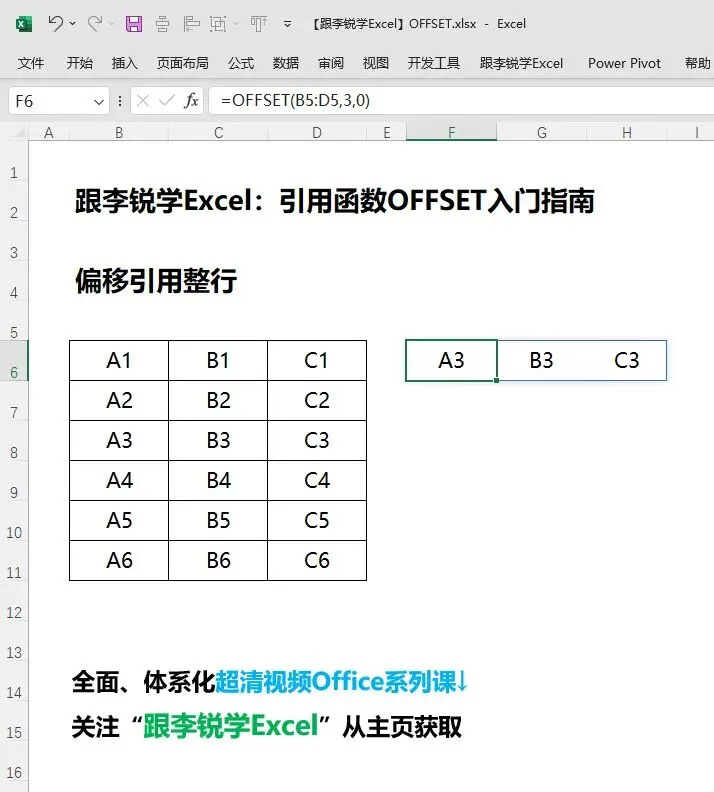Click the Redo arrow icon
This screenshot has height=792, width=714.
tap(94, 23)
